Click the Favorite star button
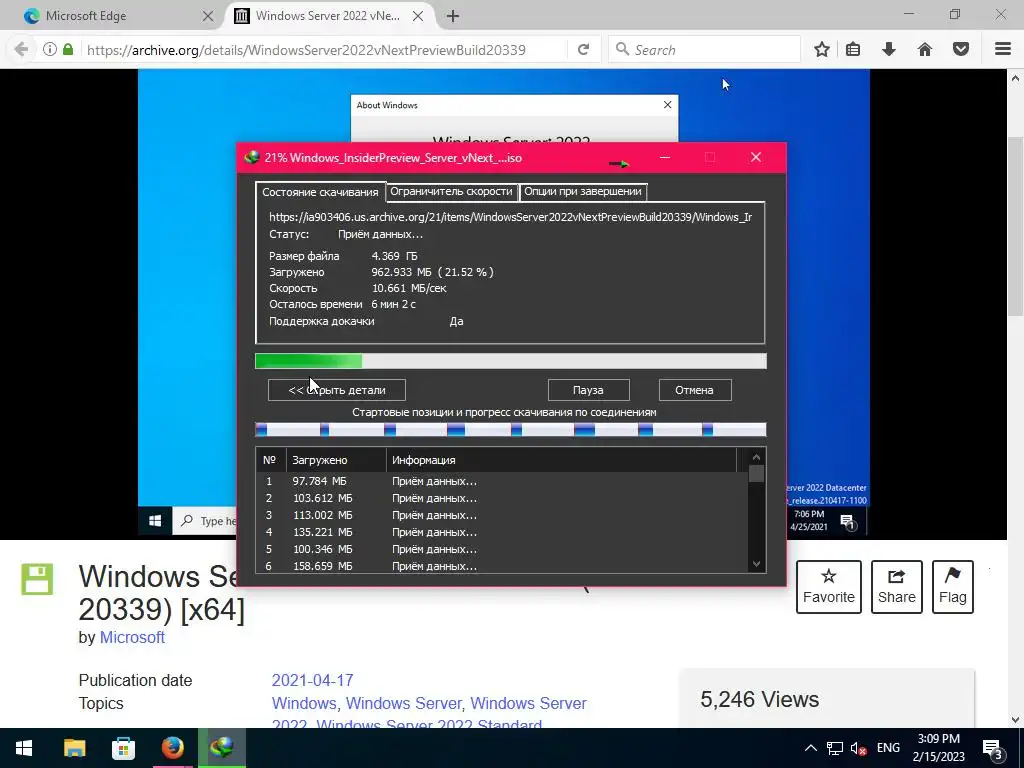Image resolution: width=1024 pixels, height=768 pixels. pyautogui.click(x=829, y=586)
